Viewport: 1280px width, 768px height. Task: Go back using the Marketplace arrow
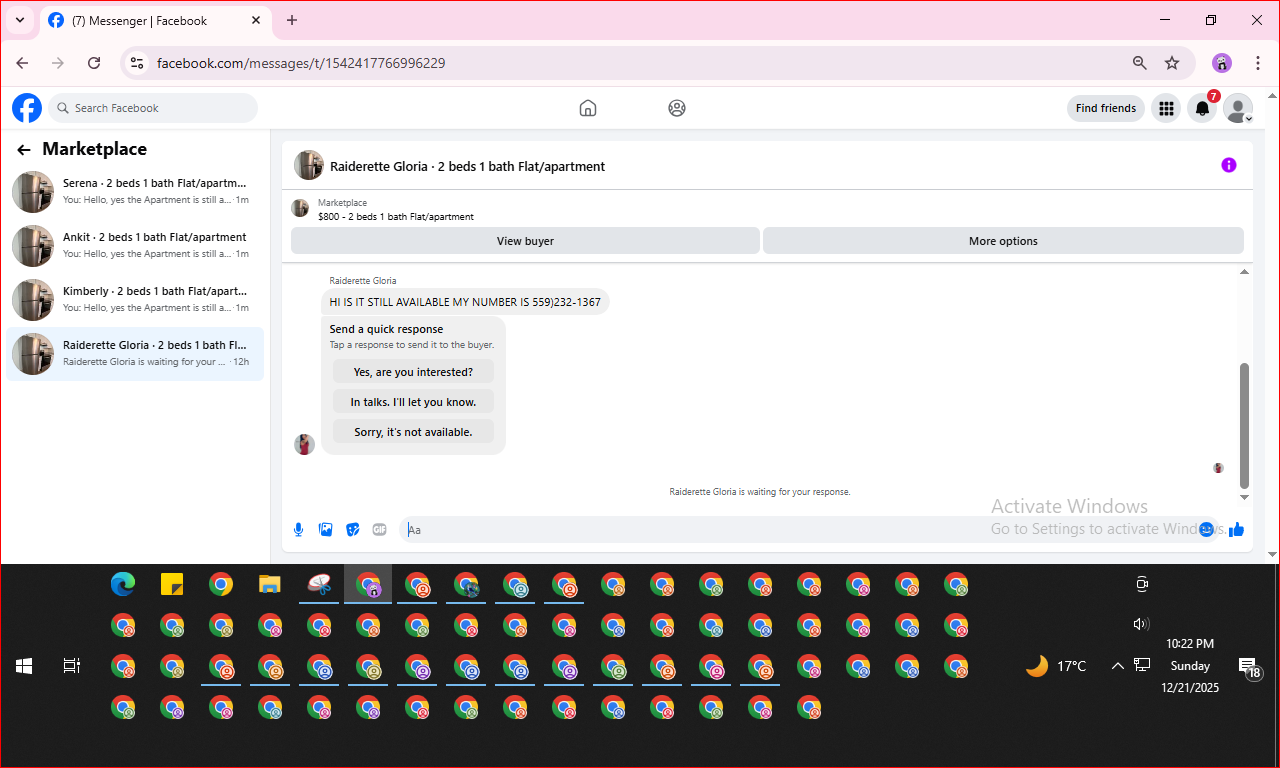[23, 150]
